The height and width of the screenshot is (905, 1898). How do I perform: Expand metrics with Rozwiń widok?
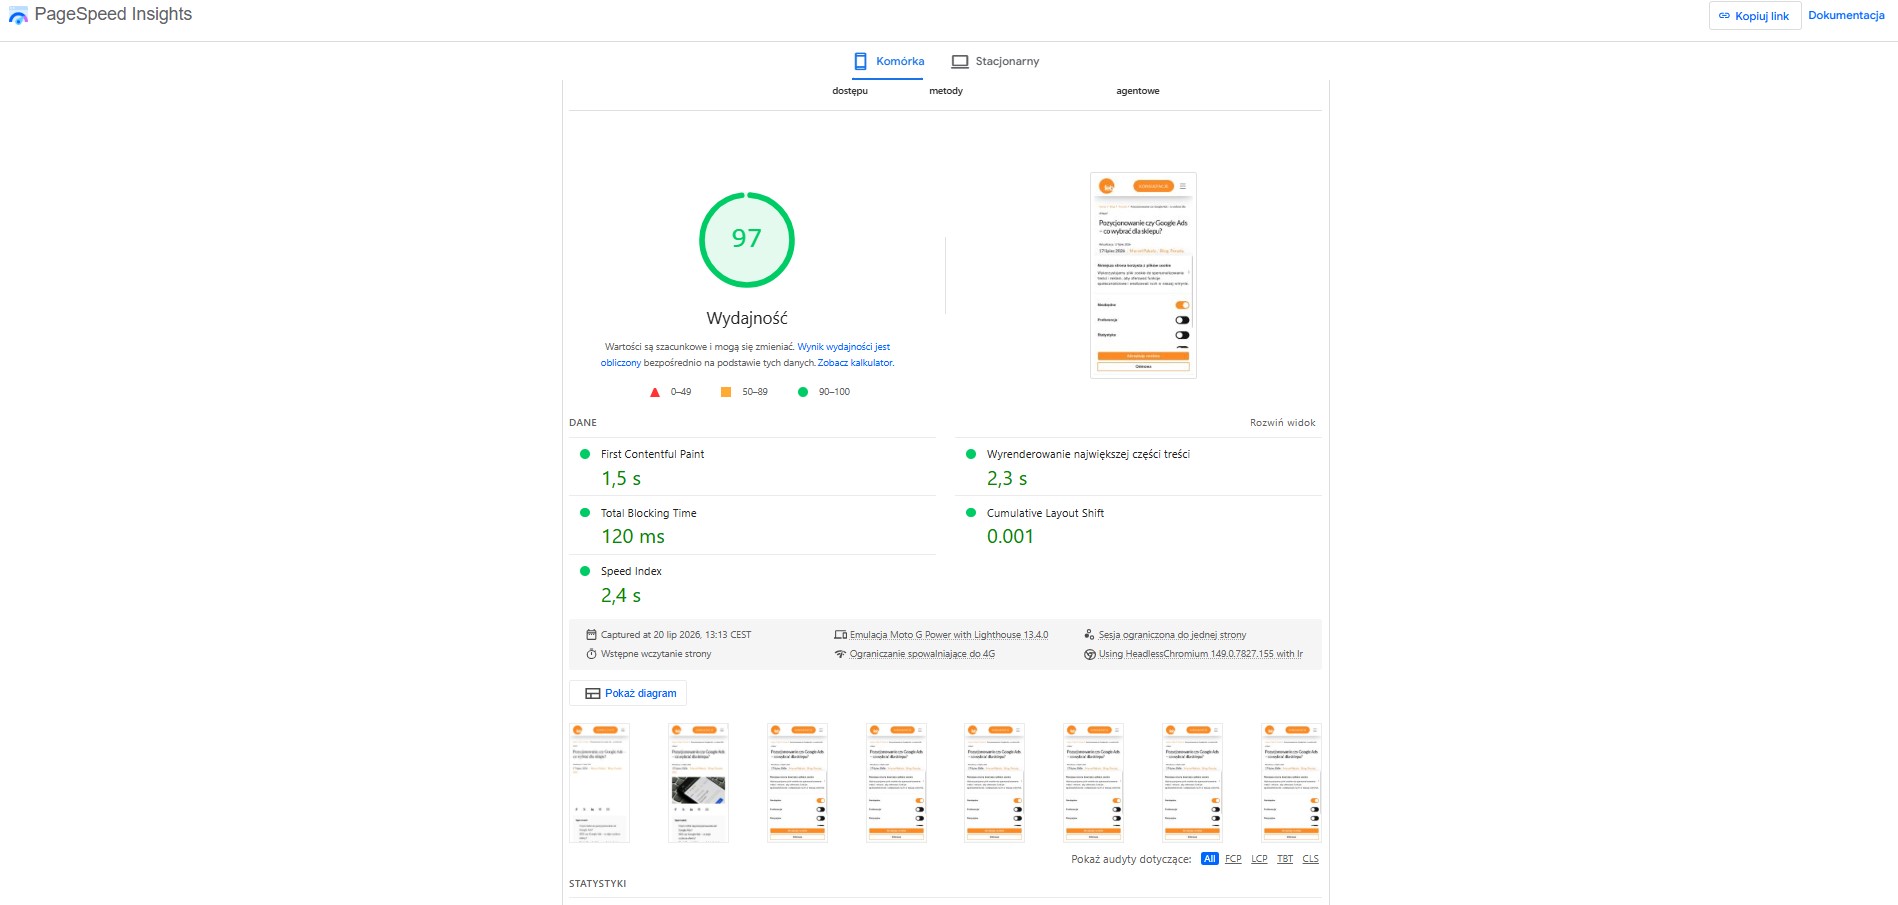pyautogui.click(x=1282, y=423)
